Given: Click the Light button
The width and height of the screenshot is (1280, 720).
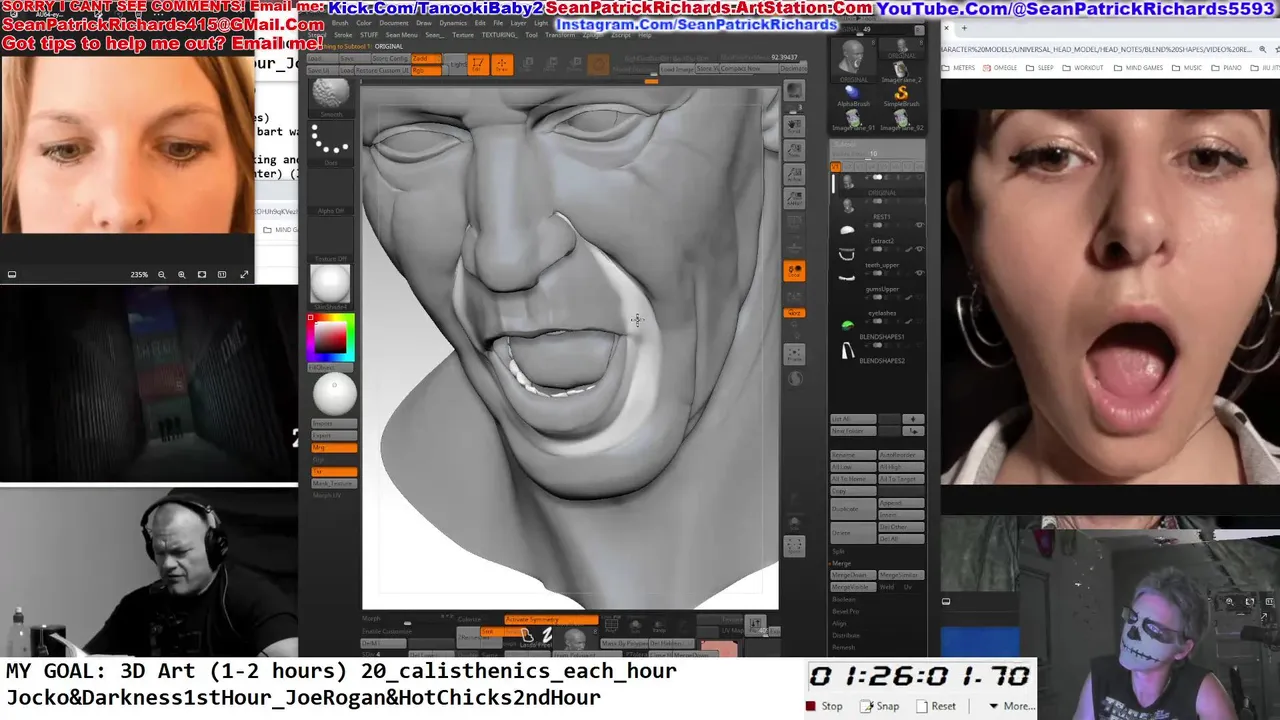Looking at the screenshot, I should pyautogui.click(x=455, y=64).
